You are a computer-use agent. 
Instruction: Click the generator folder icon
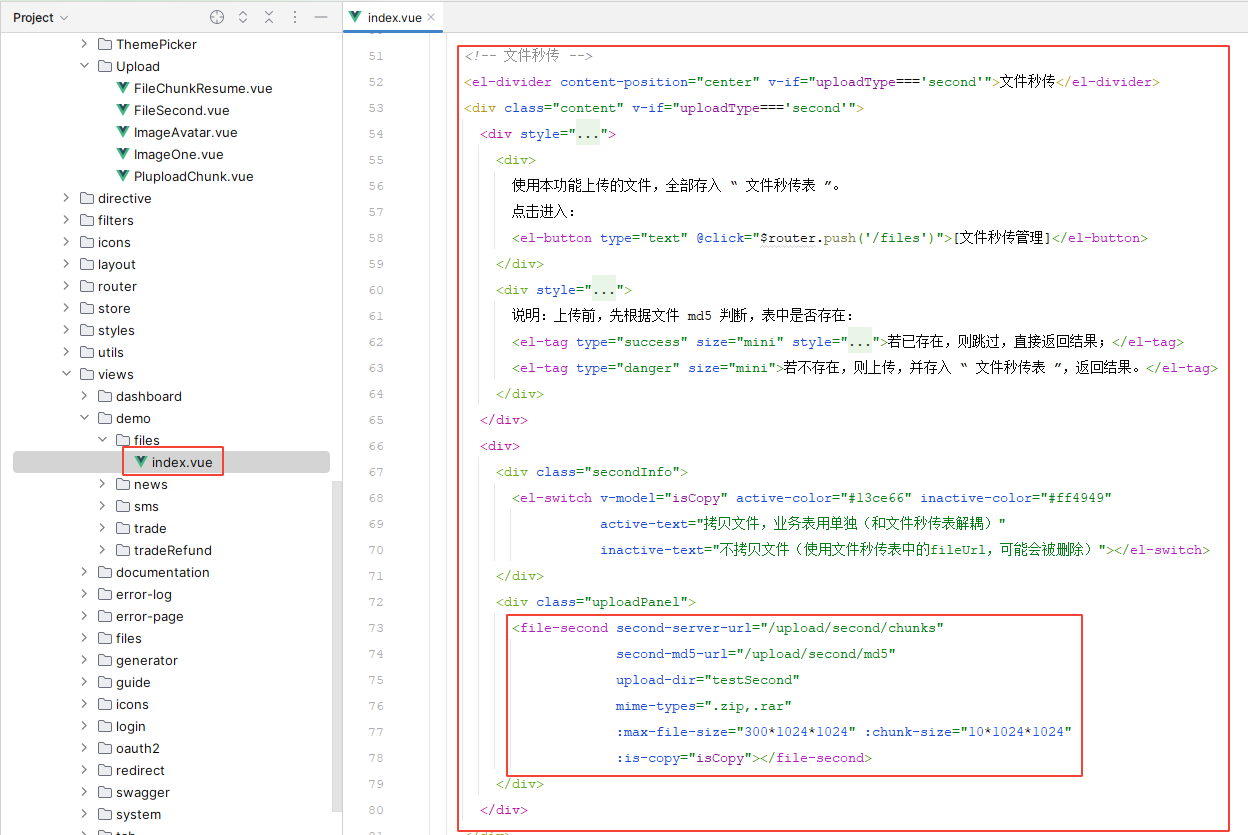tap(105, 660)
